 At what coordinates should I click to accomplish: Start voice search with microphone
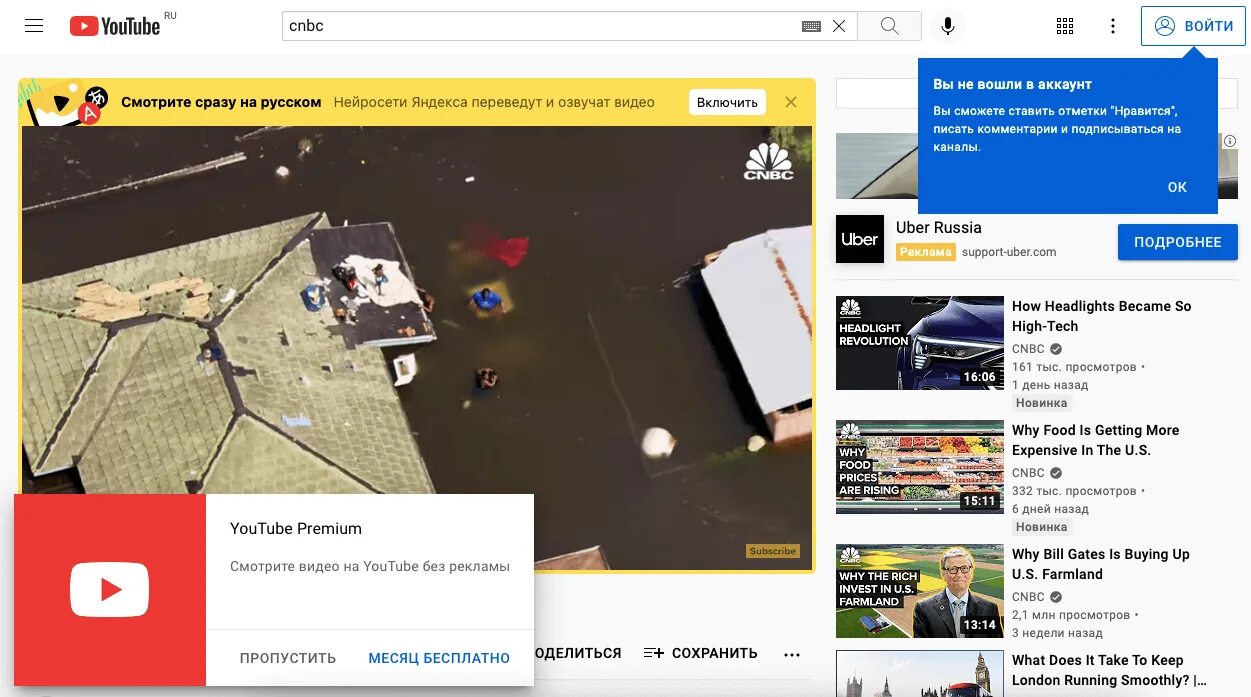pyautogui.click(x=948, y=26)
